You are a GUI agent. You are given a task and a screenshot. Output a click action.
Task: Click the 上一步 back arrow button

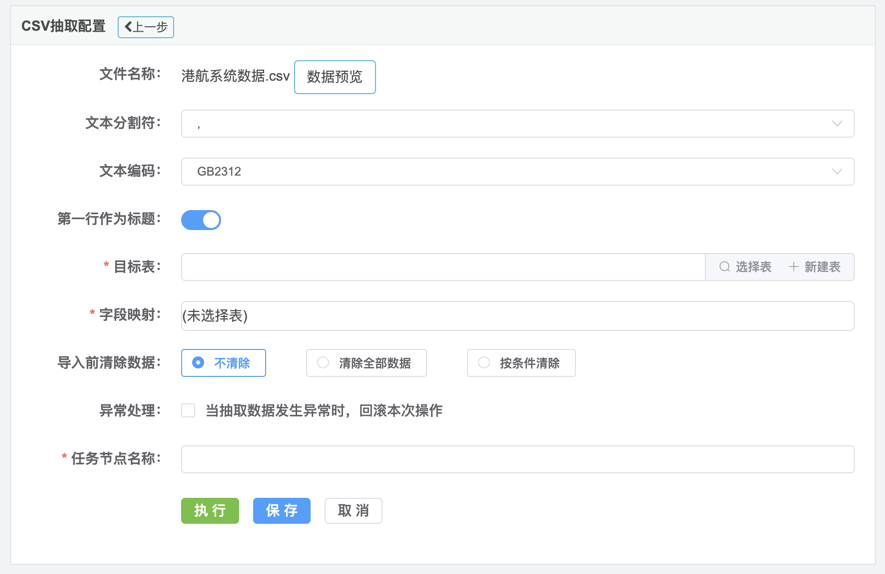[146, 27]
